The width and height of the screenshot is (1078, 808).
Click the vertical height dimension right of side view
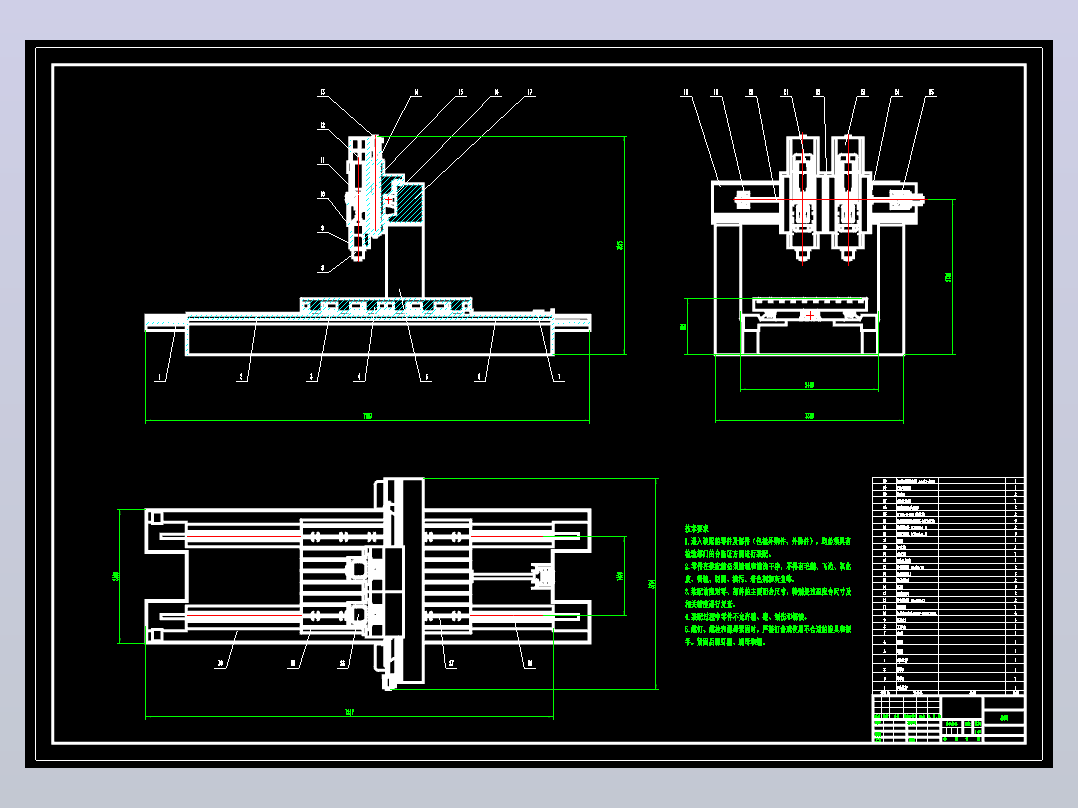[x=622, y=245]
